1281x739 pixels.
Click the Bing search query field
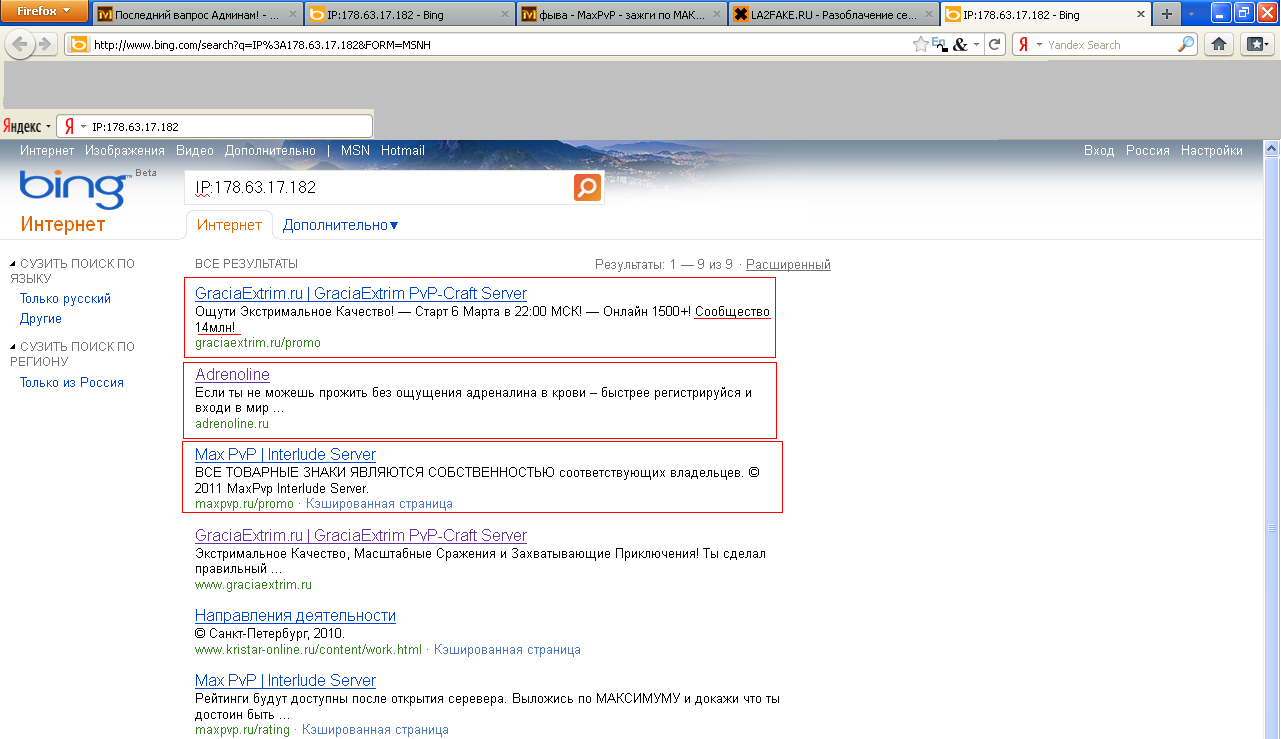379,187
